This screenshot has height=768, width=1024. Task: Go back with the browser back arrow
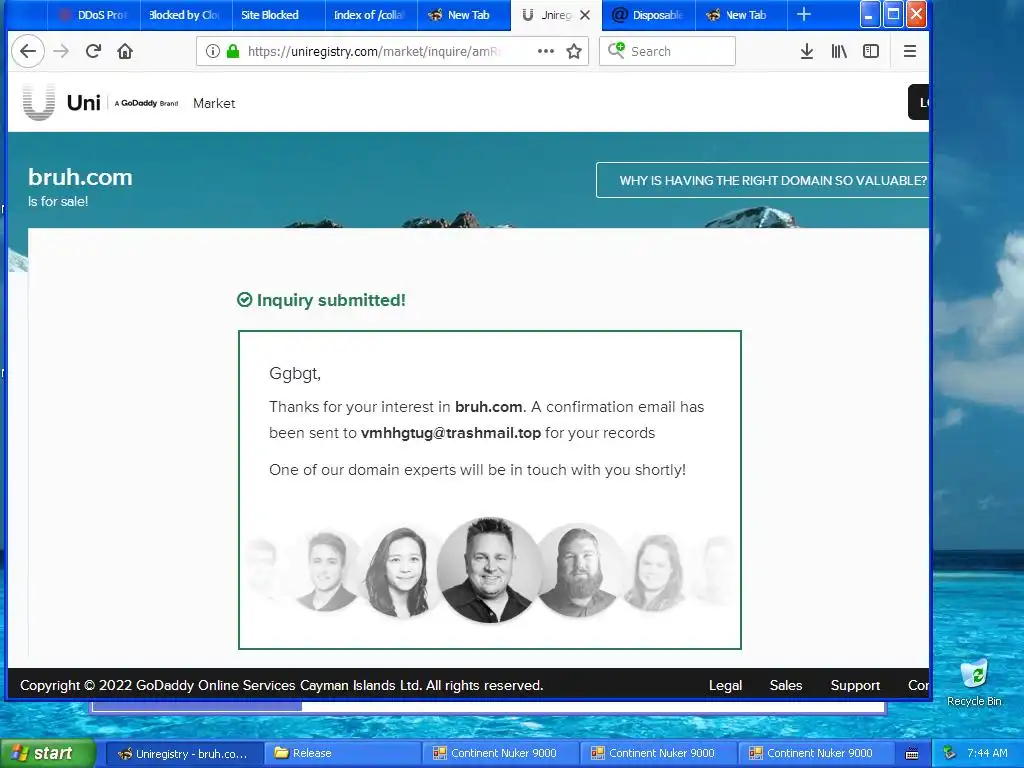click(27, 51)
